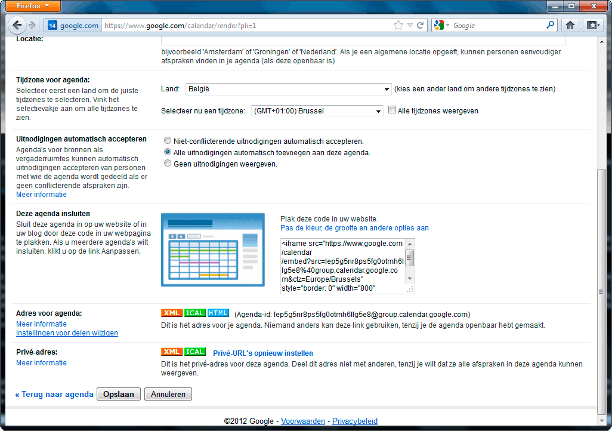Click the embedded calendar preview thumbnail
The height and width of the screenshot is (431, 612).
tap(213, 249)
